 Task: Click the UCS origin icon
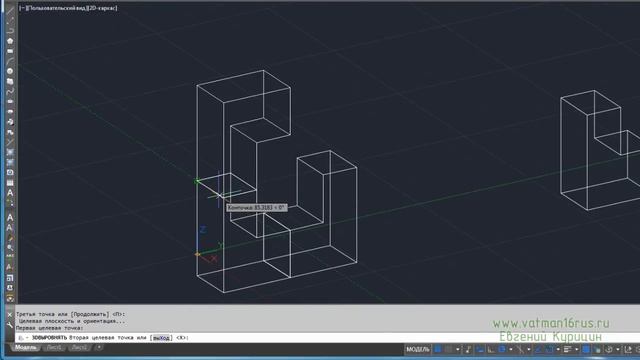click(198, 254)
